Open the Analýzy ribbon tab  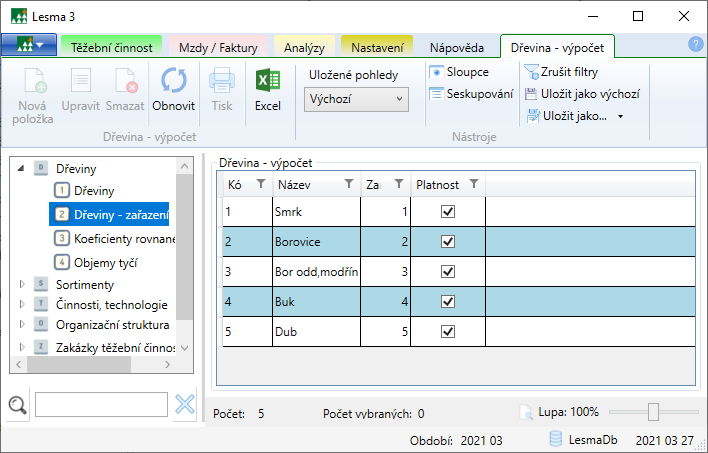[304, 47]
